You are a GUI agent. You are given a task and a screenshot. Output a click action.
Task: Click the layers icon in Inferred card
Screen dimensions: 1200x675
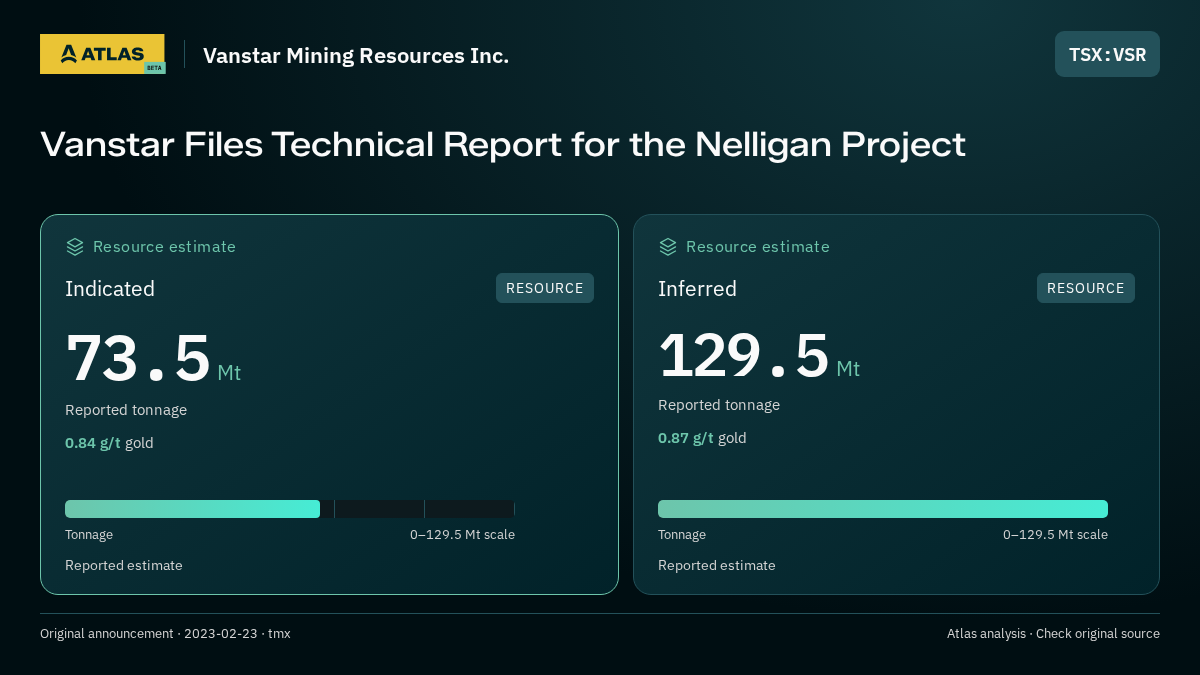tap(668, 247)
